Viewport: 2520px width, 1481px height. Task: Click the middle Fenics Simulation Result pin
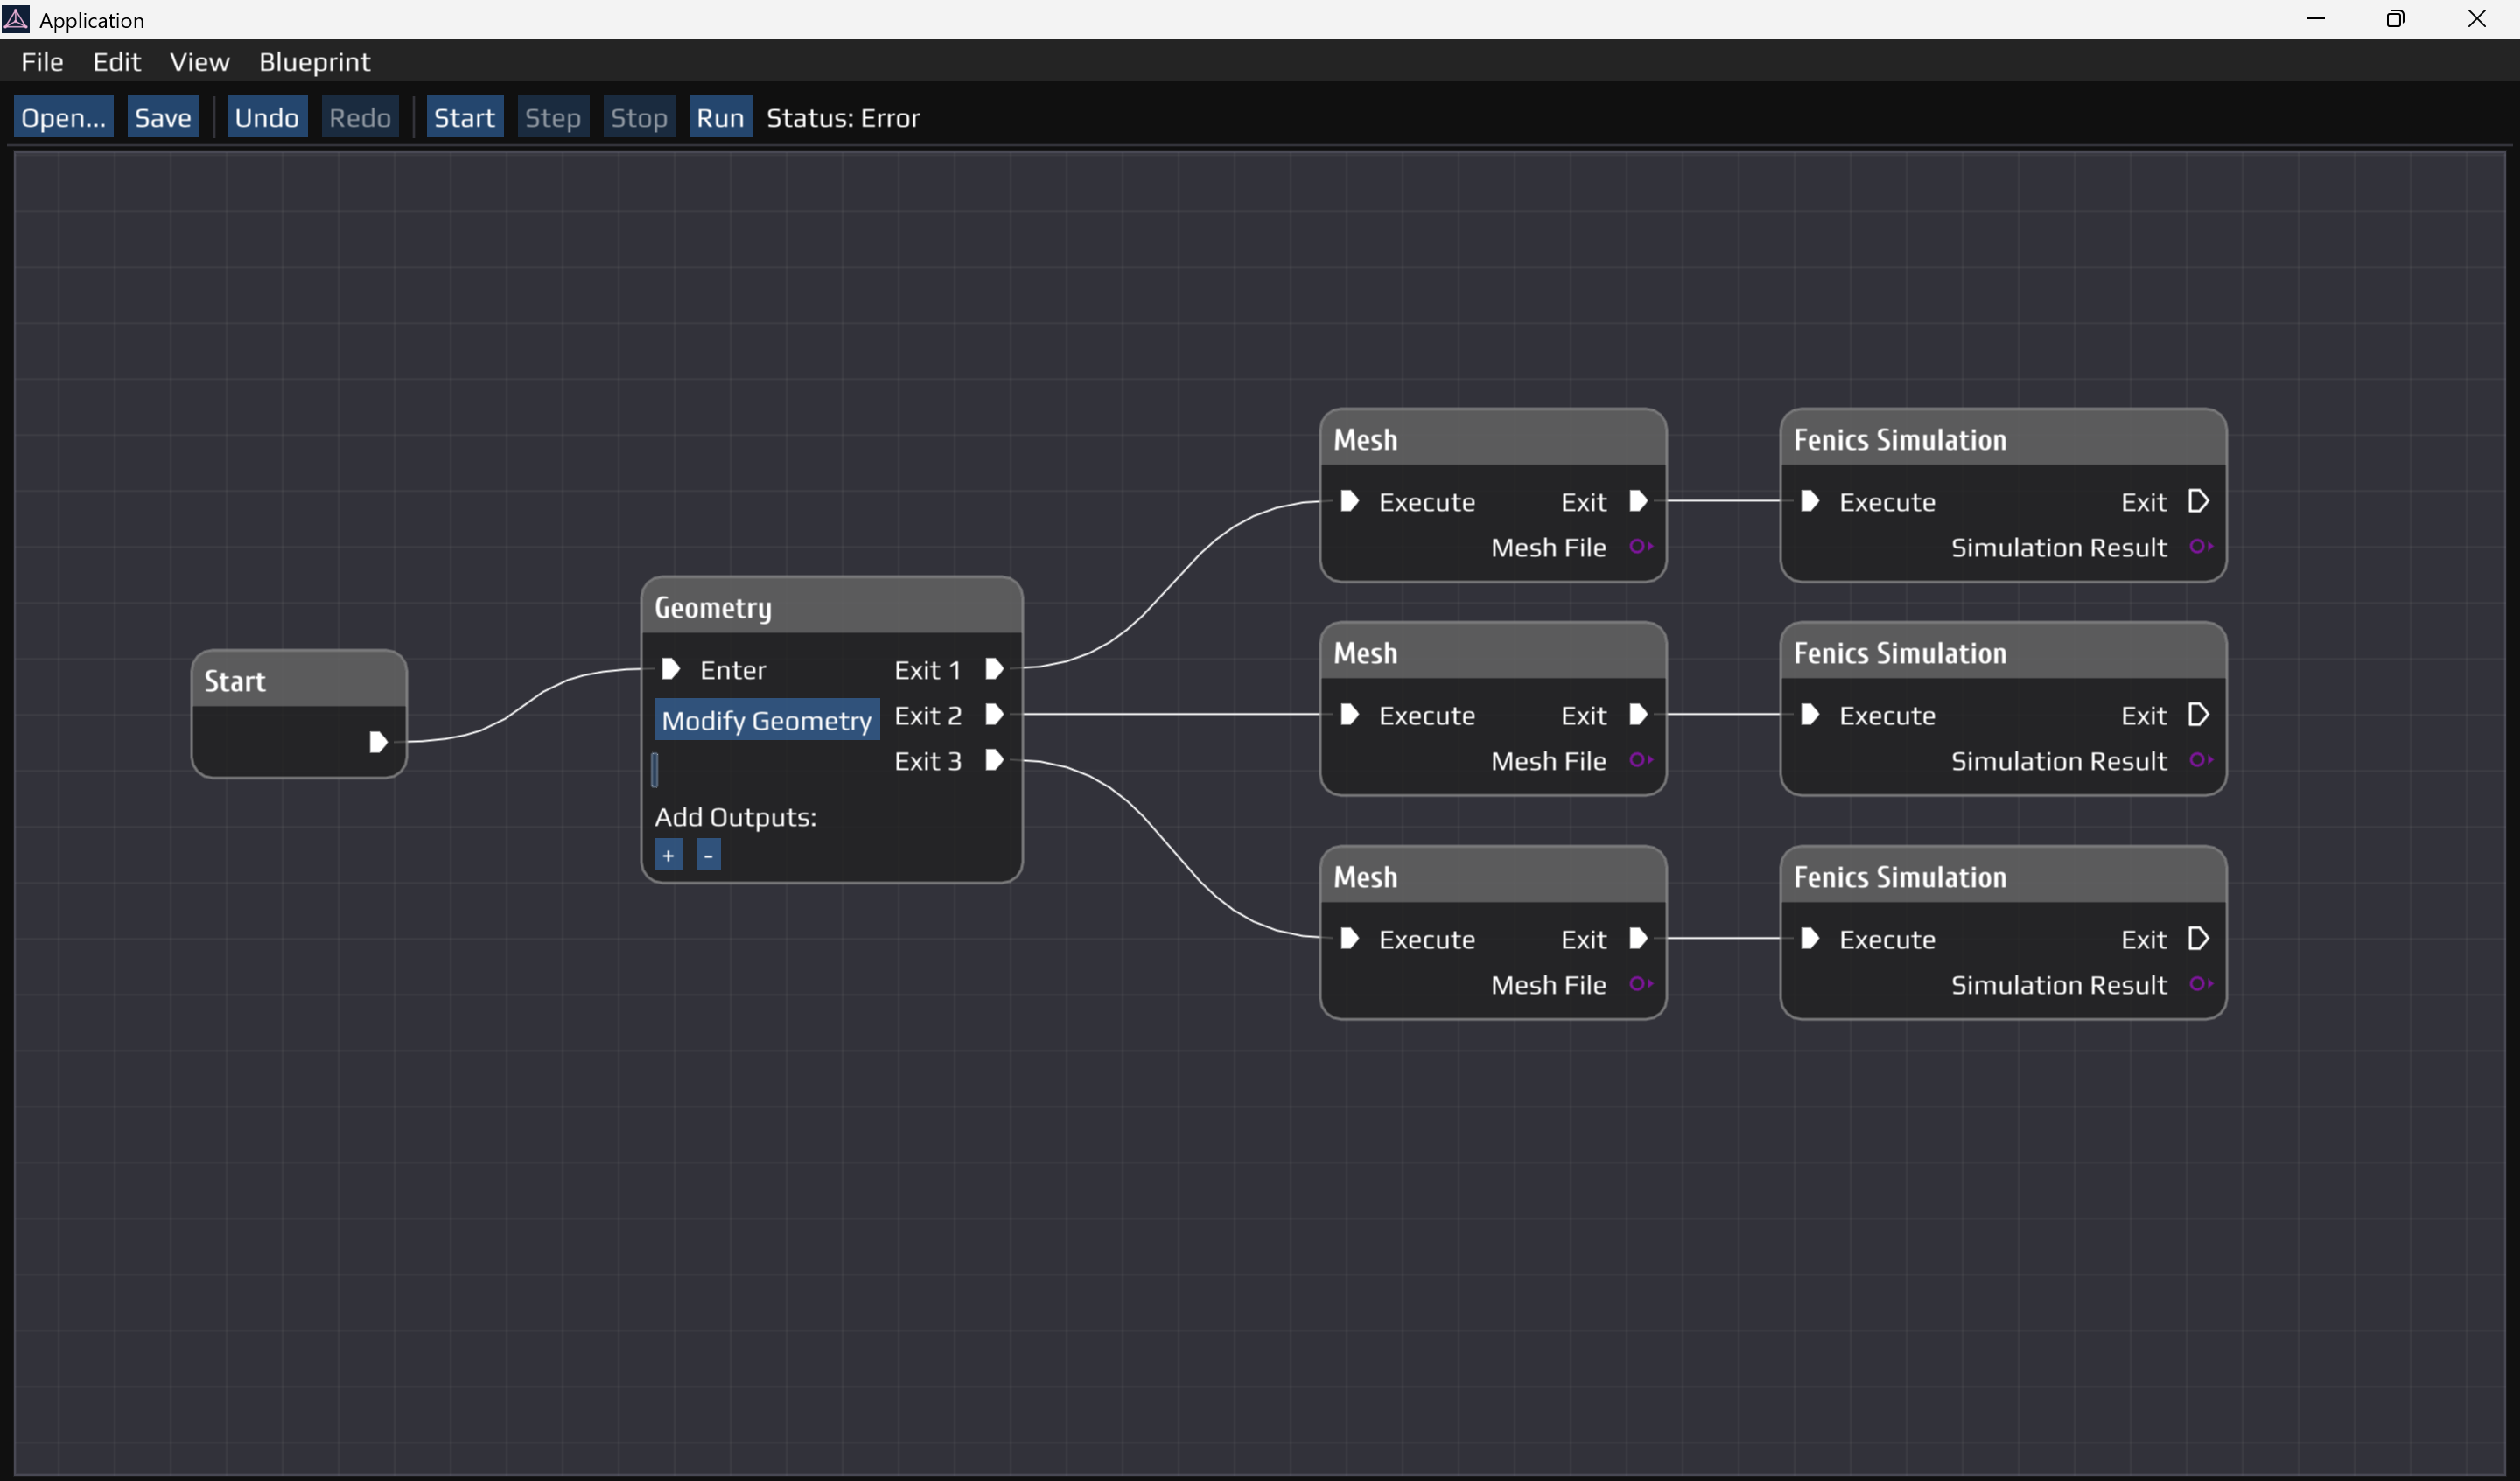pos(2200,760)
